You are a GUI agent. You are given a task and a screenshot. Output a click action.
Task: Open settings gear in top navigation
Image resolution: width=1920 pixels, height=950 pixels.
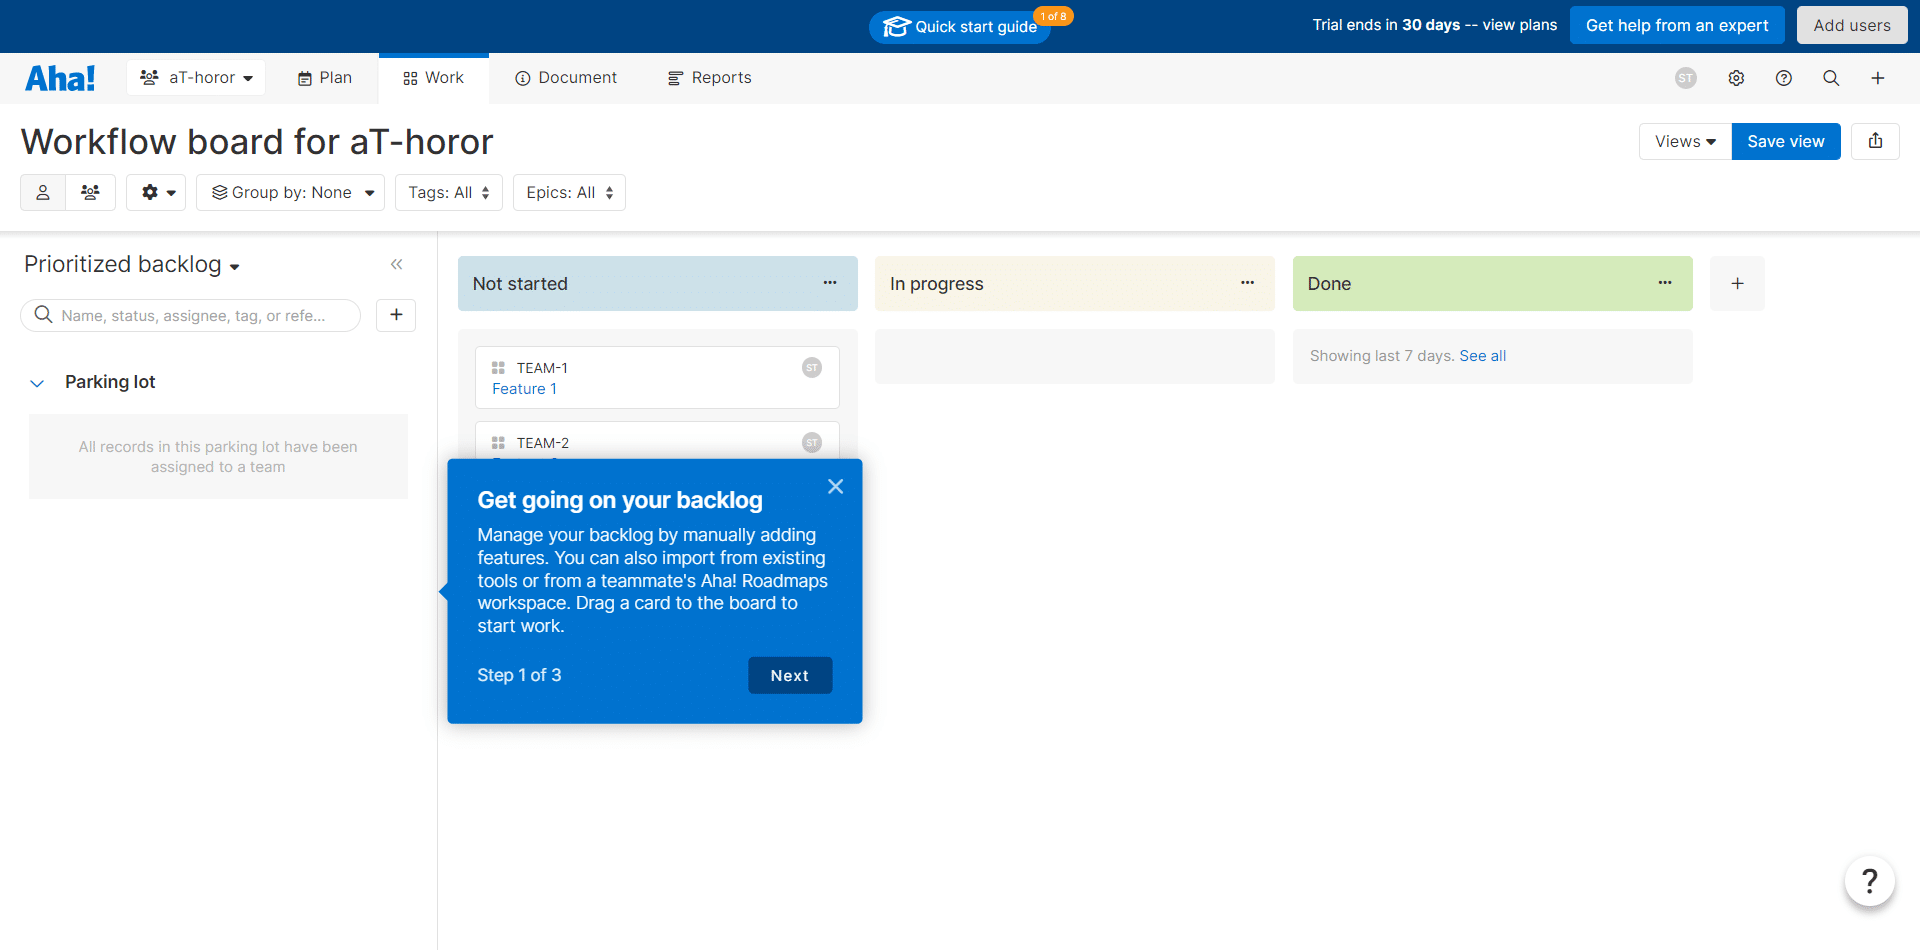(1736, 78)
